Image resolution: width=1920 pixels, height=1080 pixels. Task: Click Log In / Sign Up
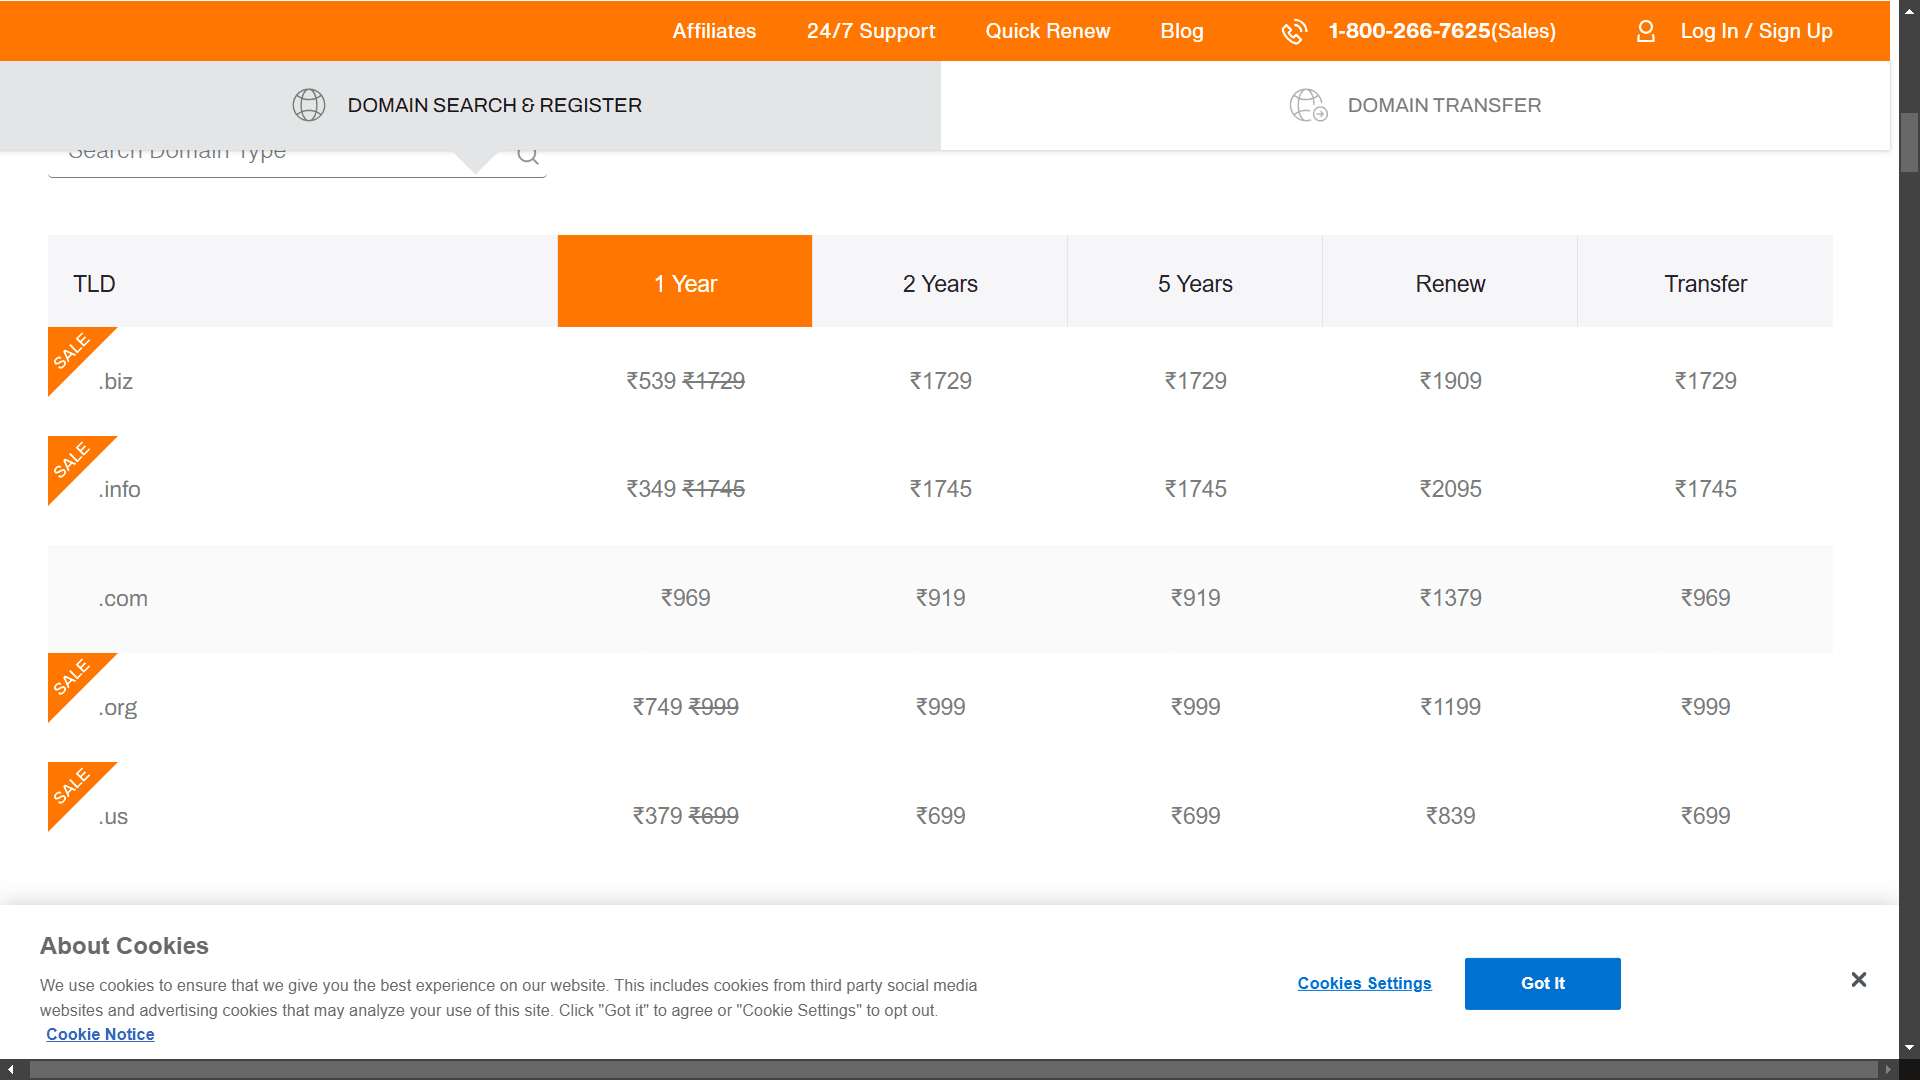pos(1756,31)
